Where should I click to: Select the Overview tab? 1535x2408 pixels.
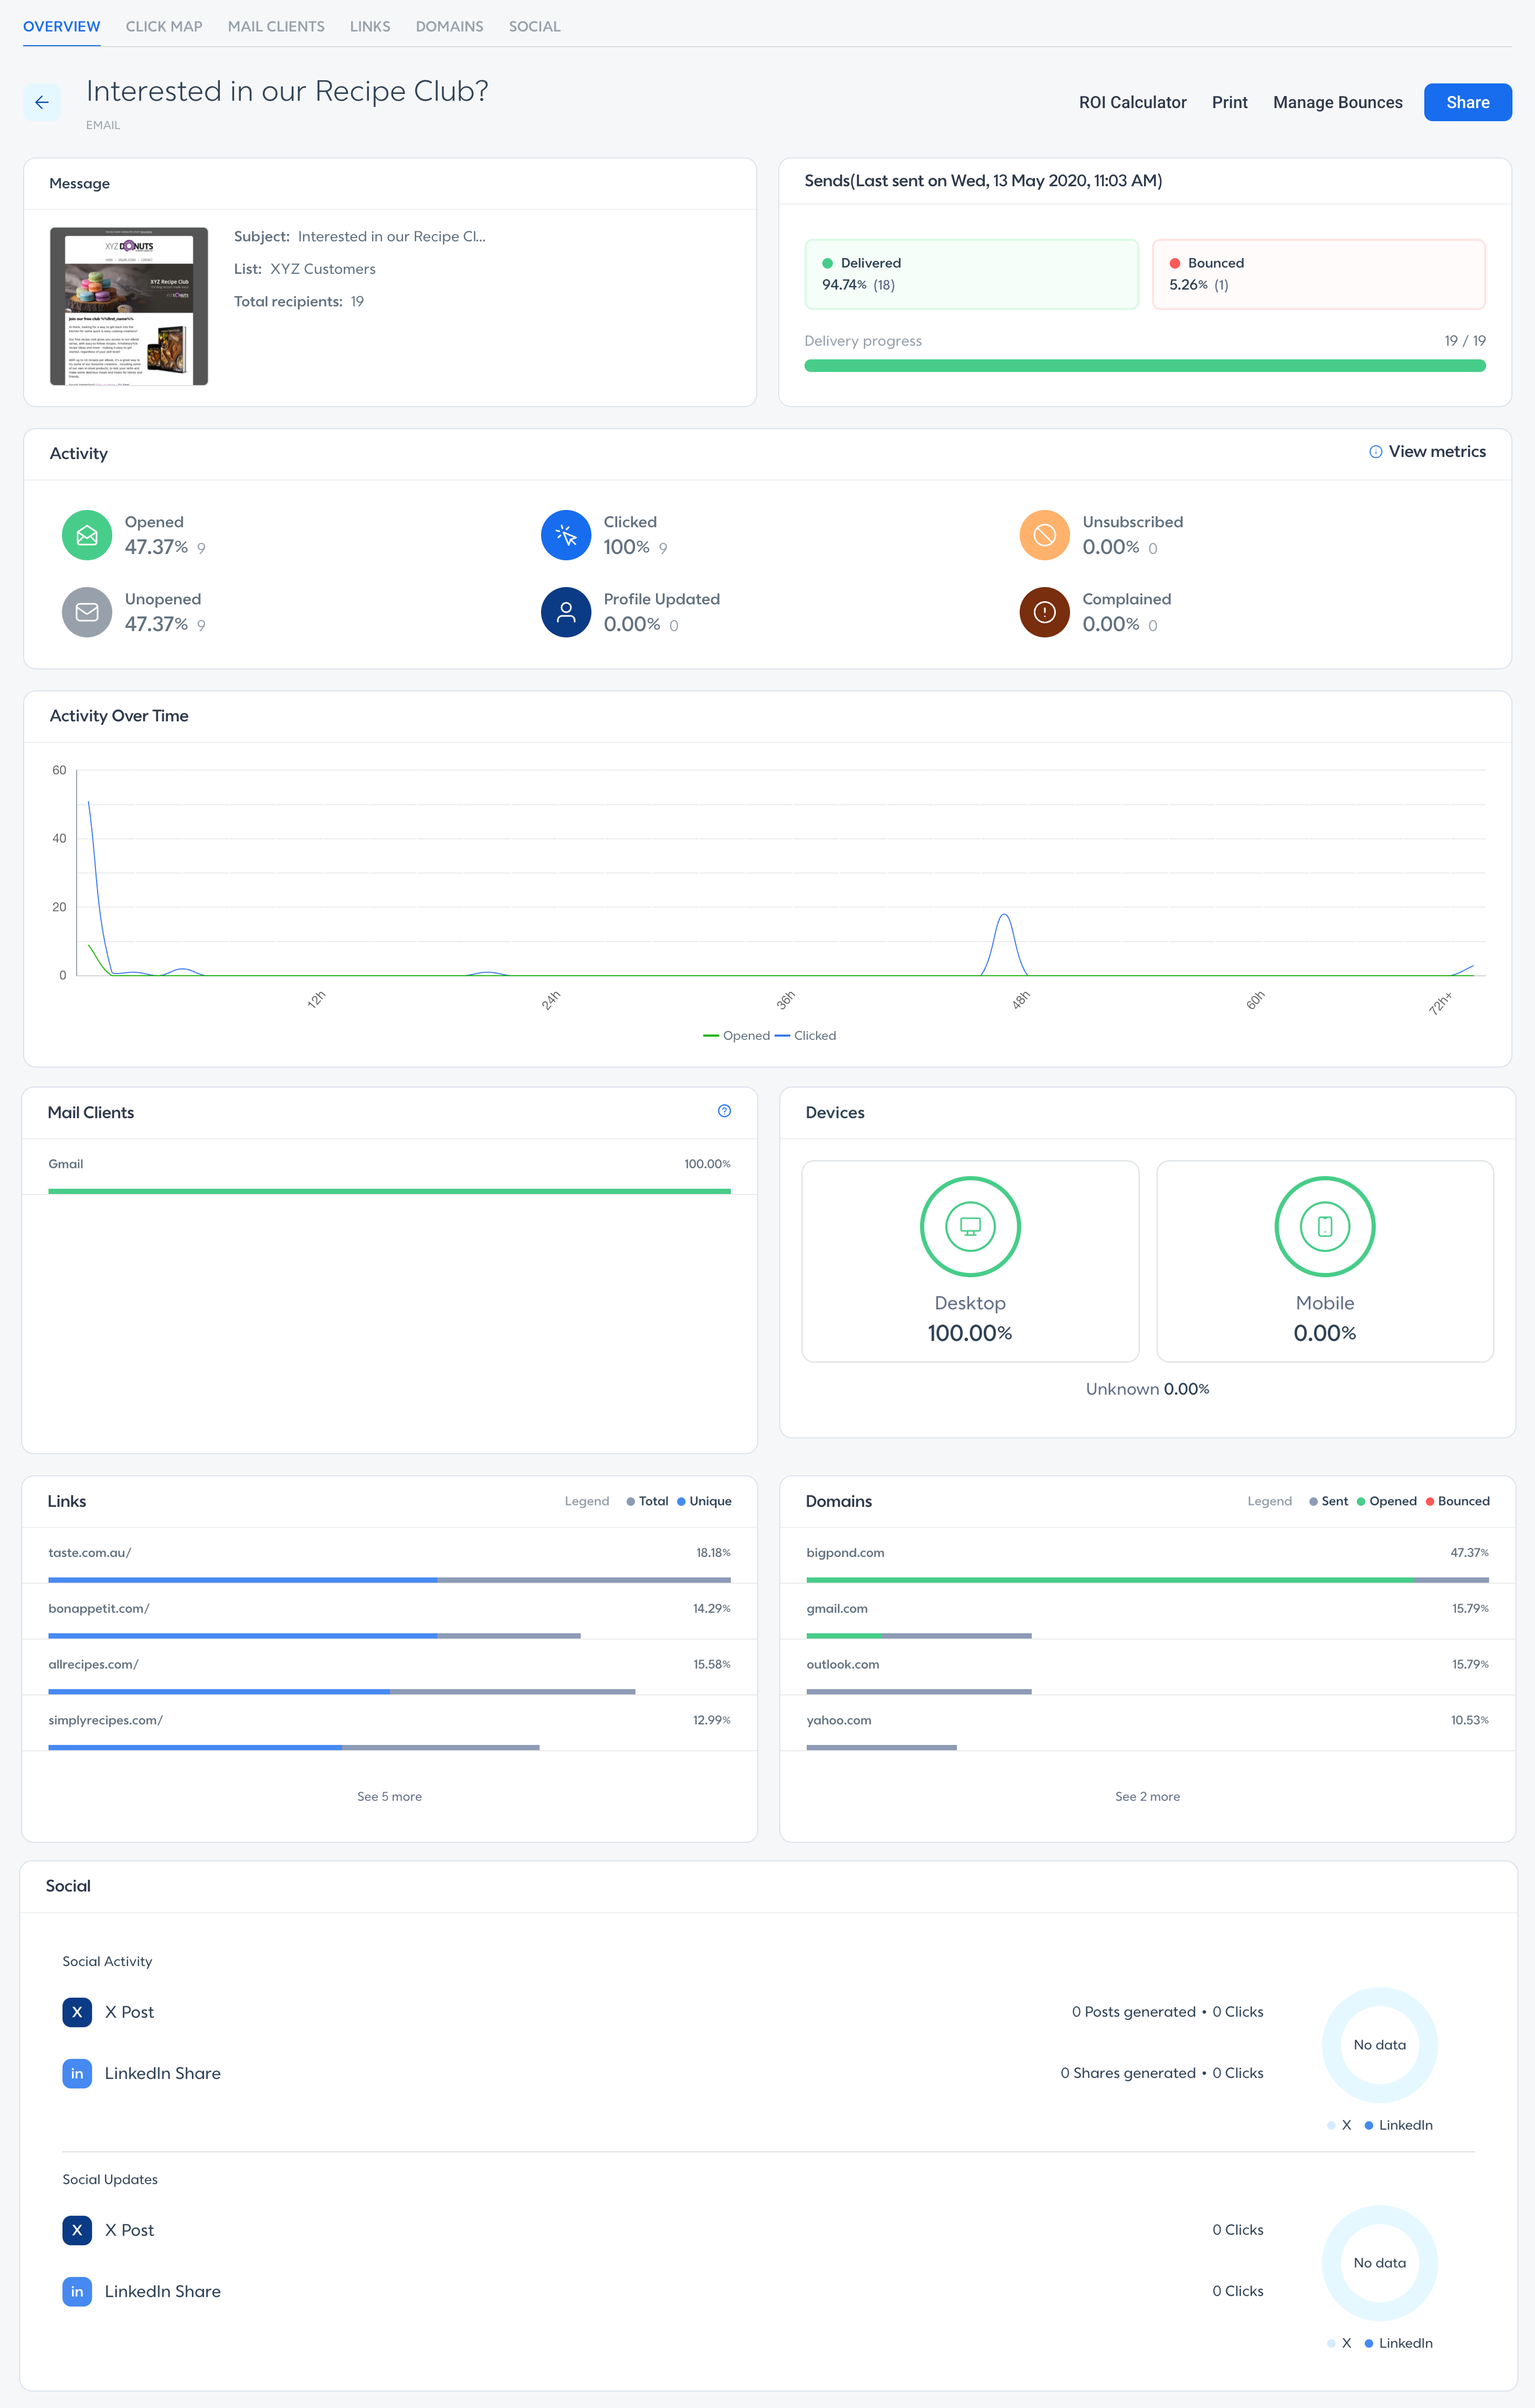[x=61, y=26]
